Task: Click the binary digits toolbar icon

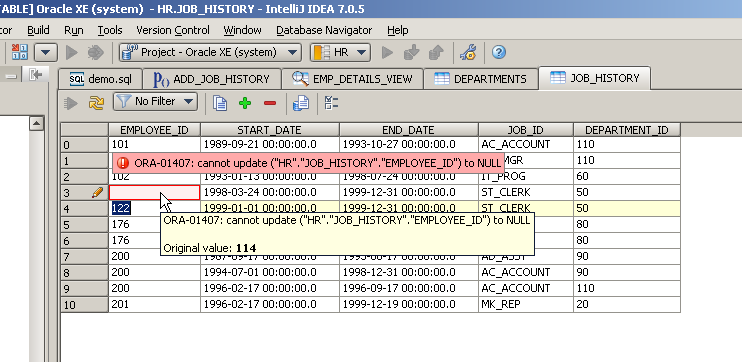Action: pyautogui.click(x=19, y=52)
